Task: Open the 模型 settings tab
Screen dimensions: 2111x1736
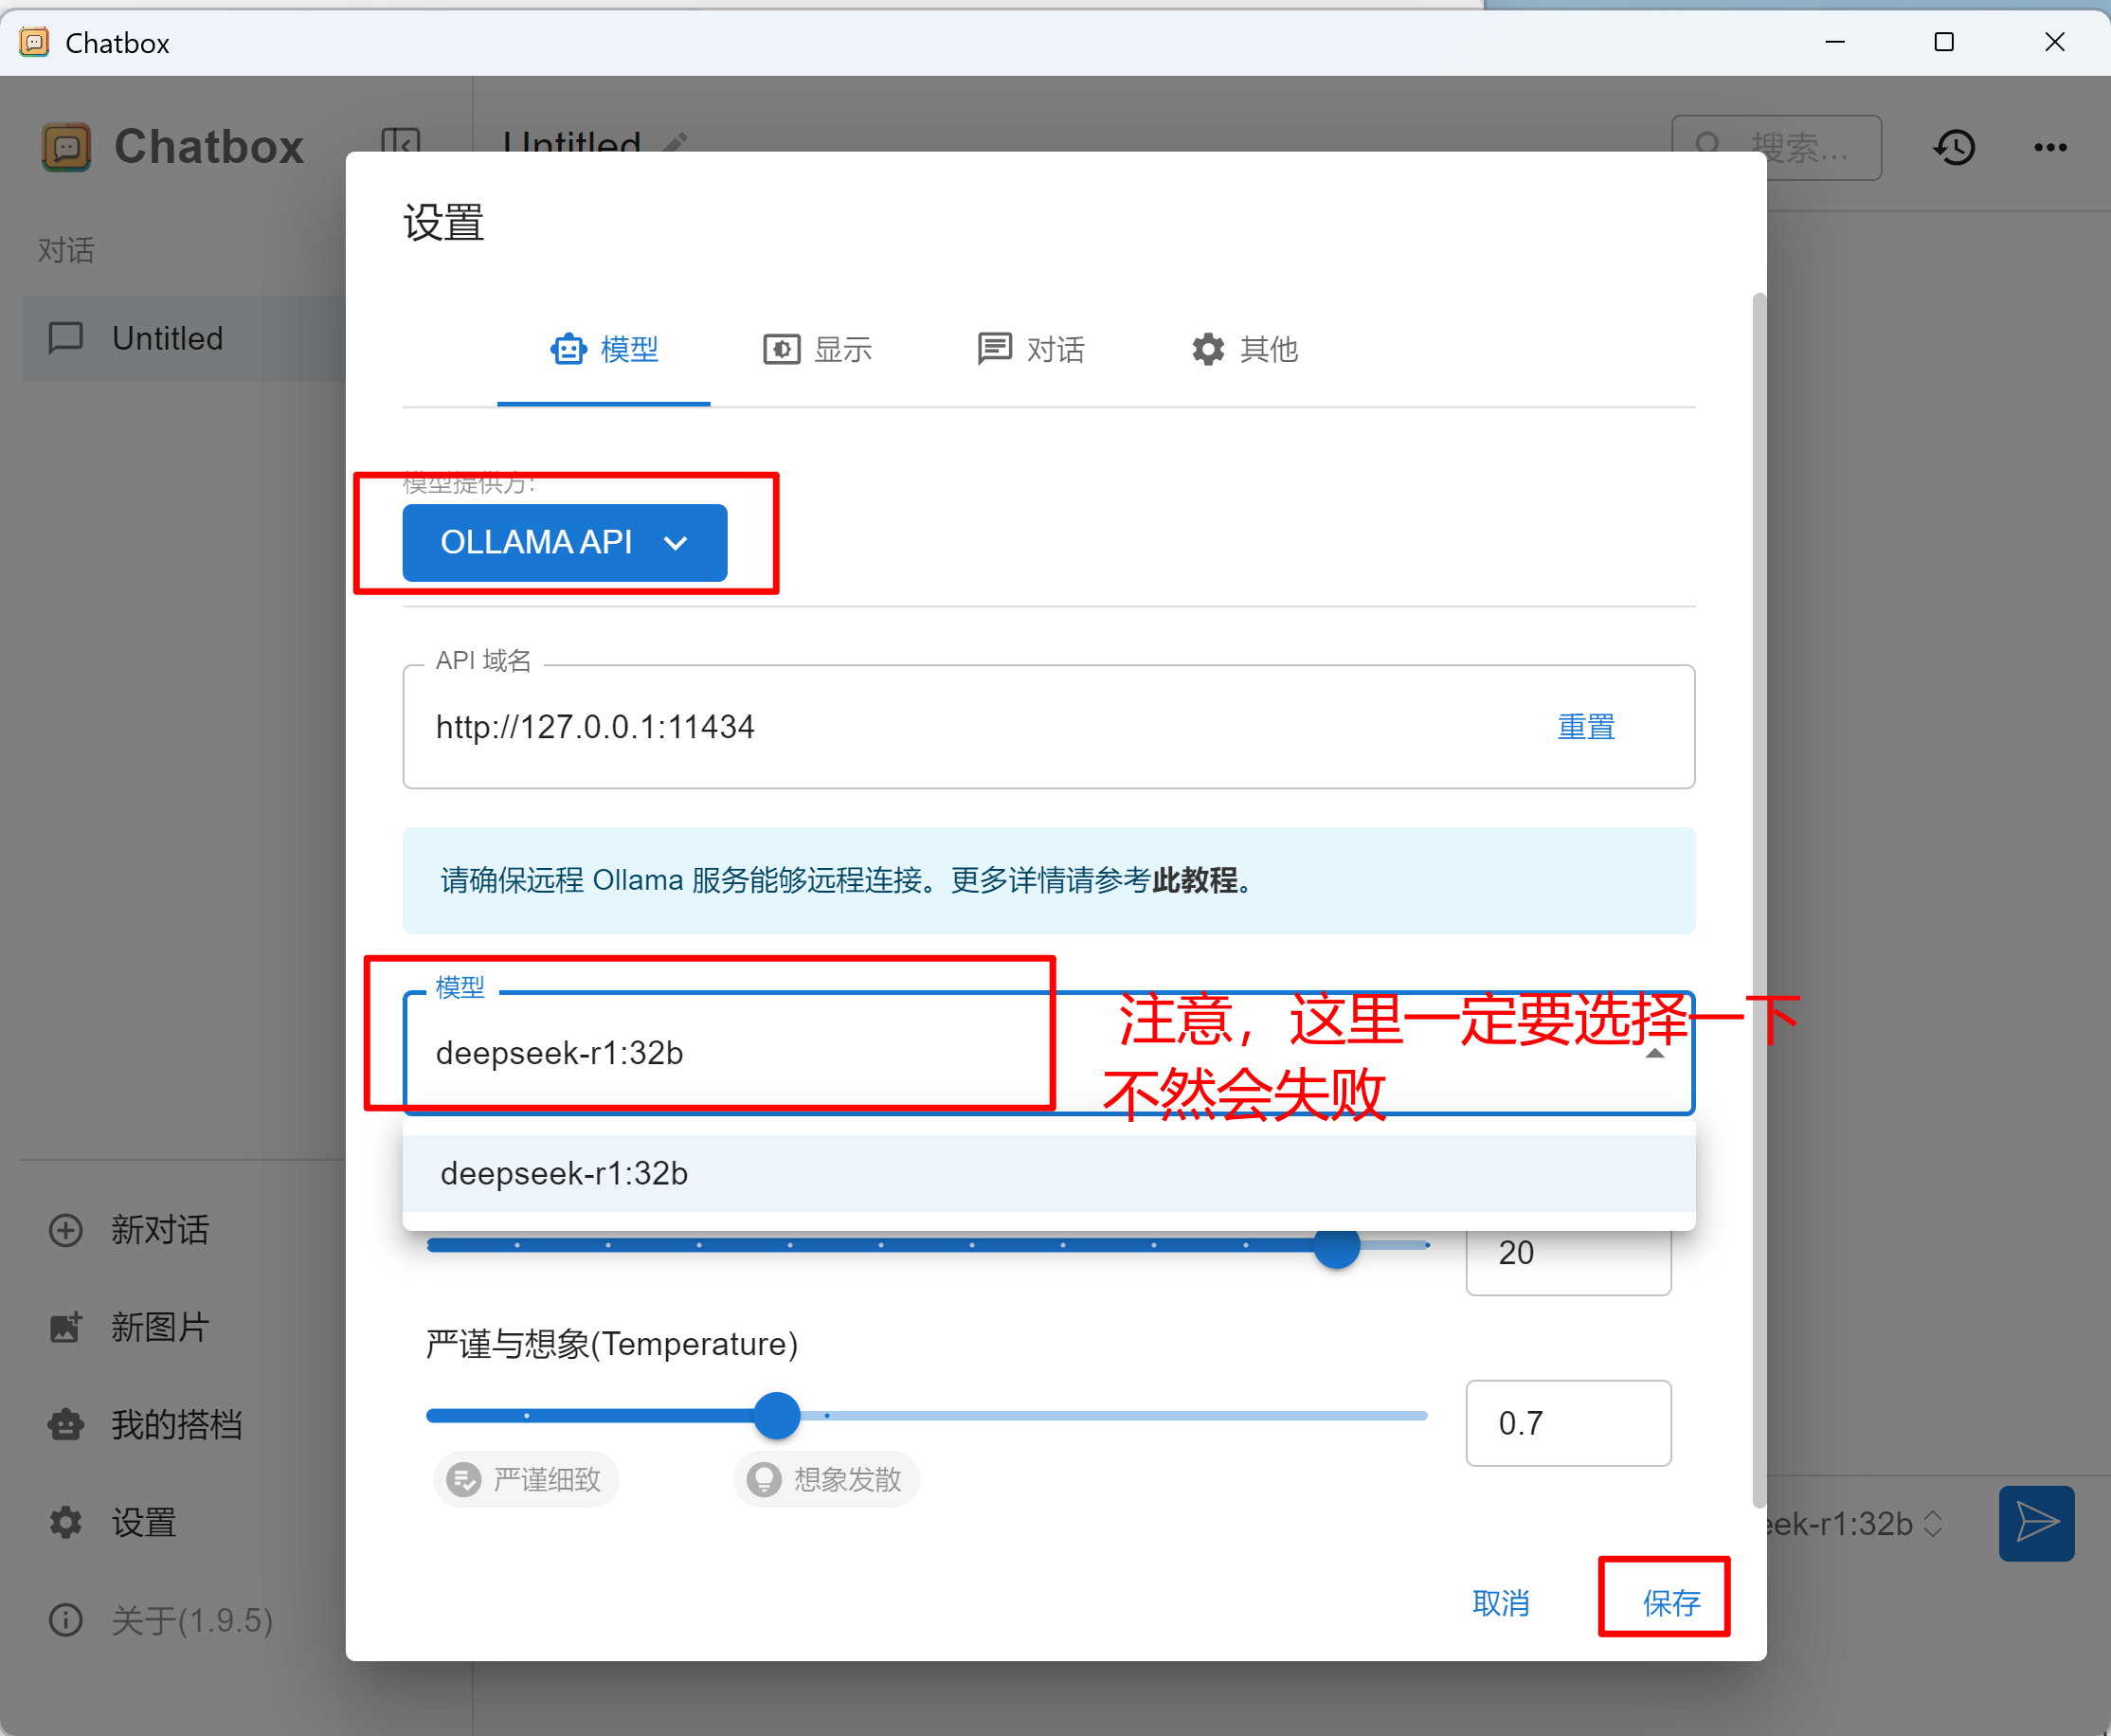Action: (x=604, y=349)
